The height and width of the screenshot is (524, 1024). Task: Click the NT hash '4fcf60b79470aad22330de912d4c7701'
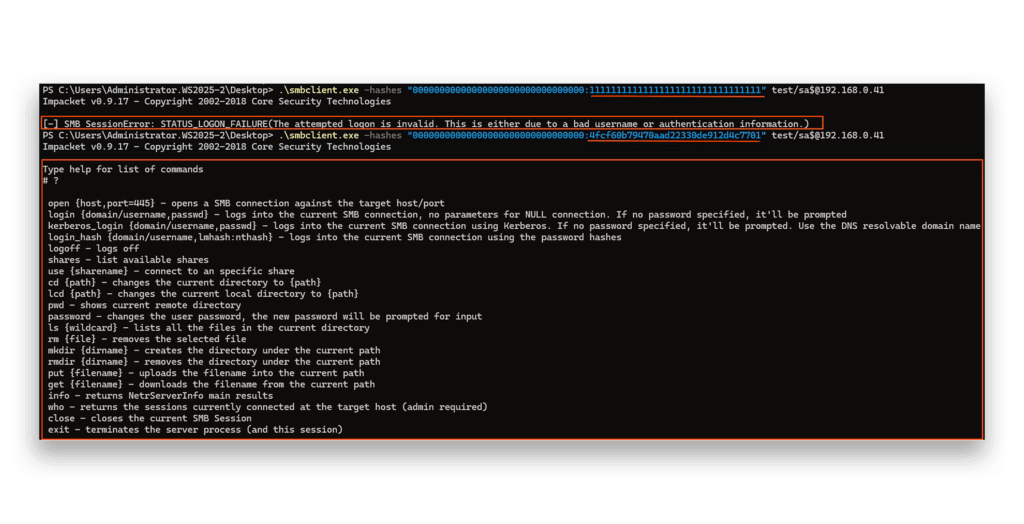click(x=675, y=135)
